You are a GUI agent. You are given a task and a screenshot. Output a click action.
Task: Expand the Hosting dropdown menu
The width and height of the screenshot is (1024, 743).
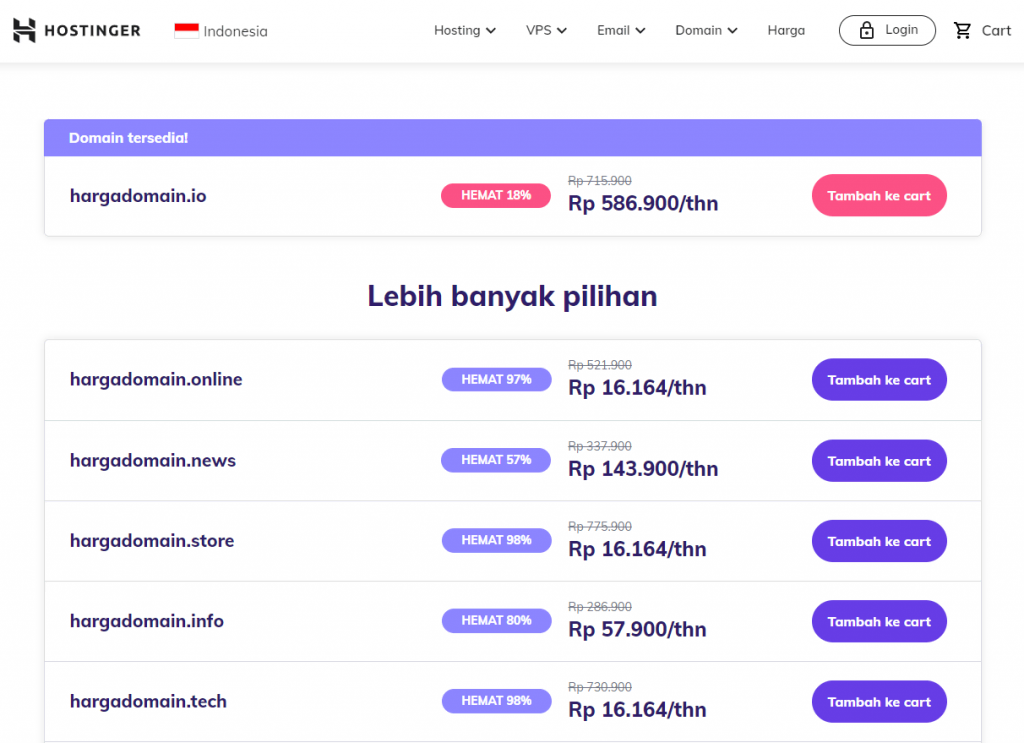pos(464,30)
